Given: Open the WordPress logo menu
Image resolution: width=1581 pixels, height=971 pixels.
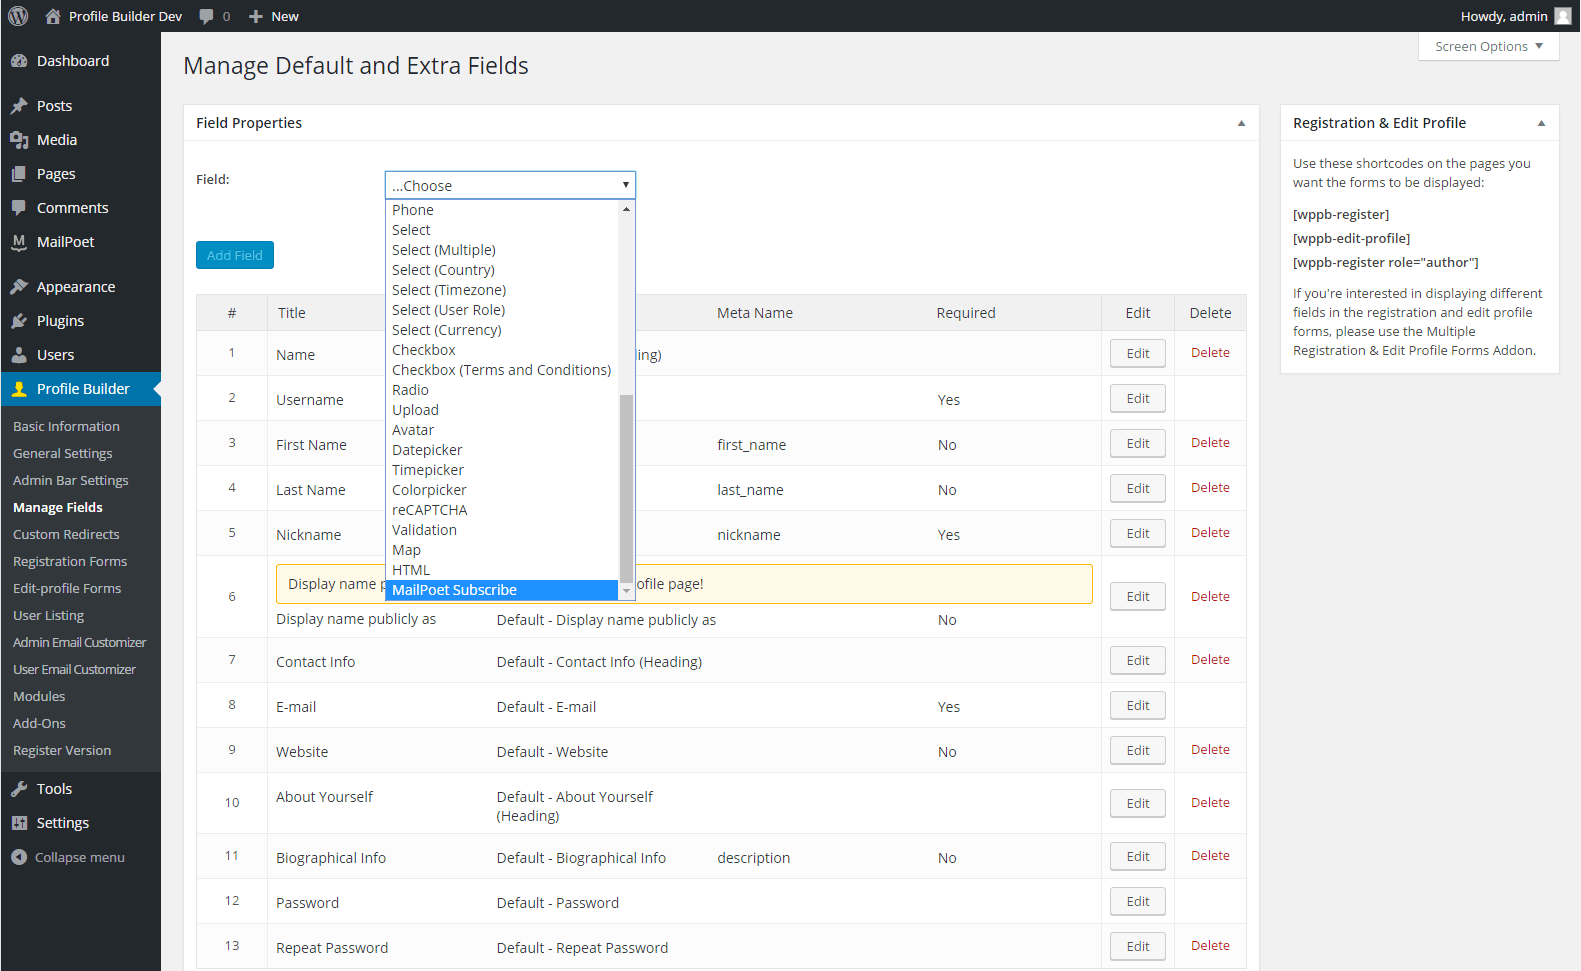Looking at the screenshot, I should [18, 16].
